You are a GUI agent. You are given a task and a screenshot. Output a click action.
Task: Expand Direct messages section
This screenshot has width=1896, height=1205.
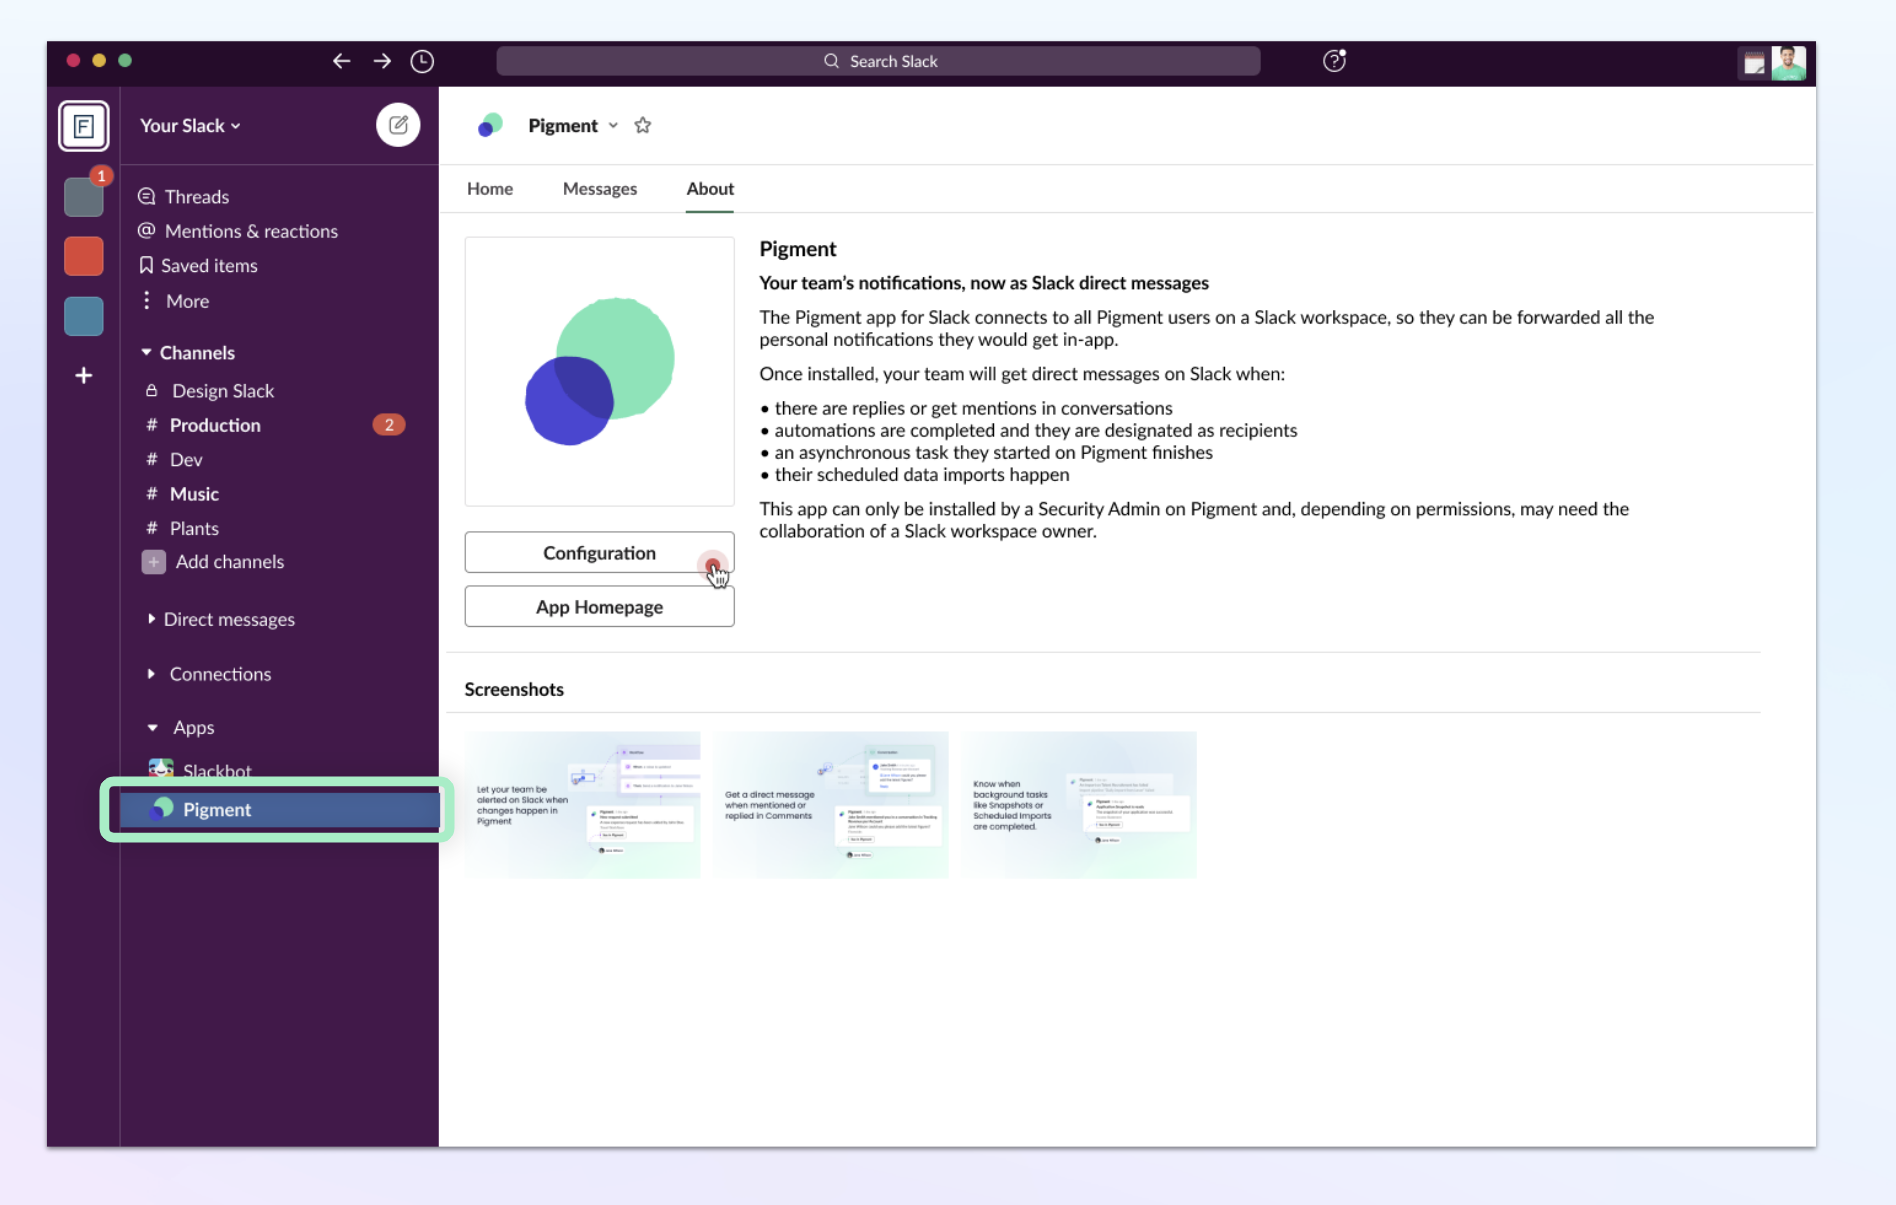[x=151, y=619]
